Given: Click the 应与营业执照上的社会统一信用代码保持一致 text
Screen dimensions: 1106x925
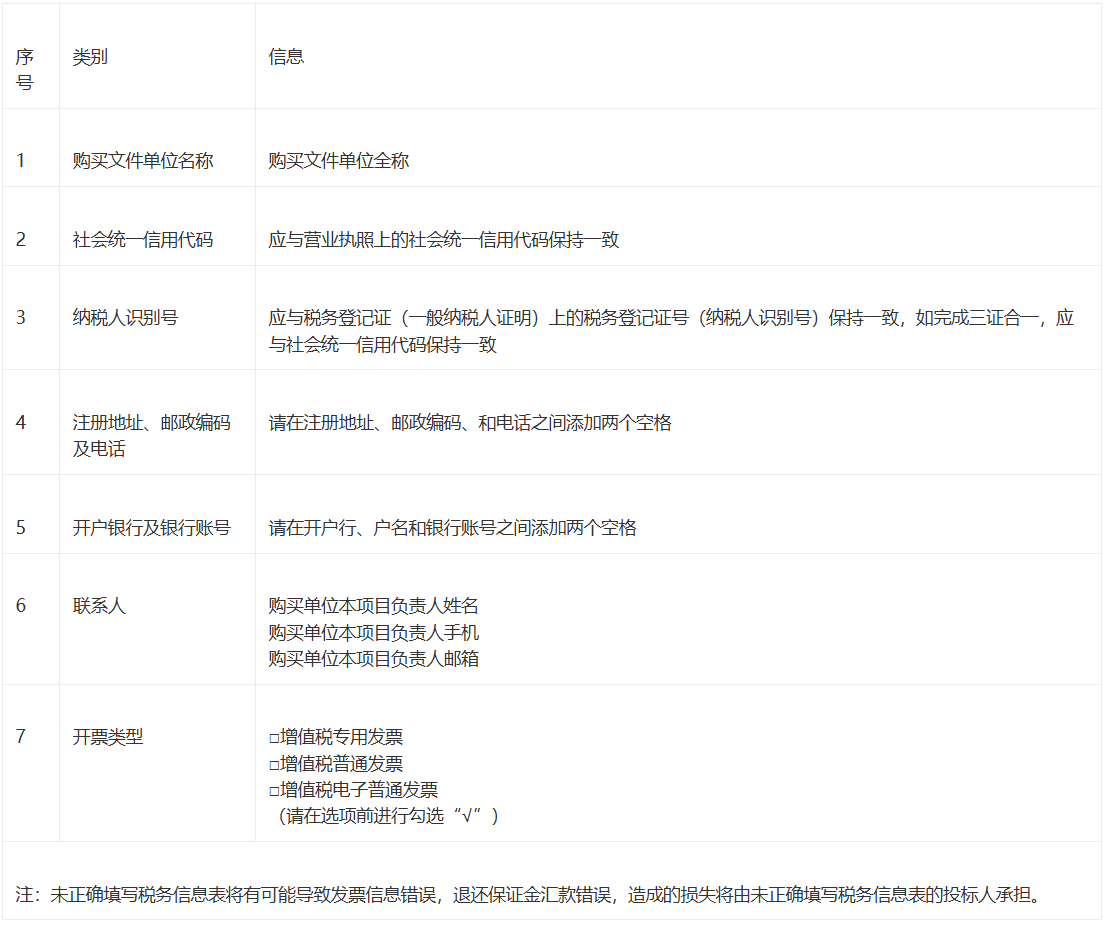Looking at the screenshot, I should tap(444, 240).
